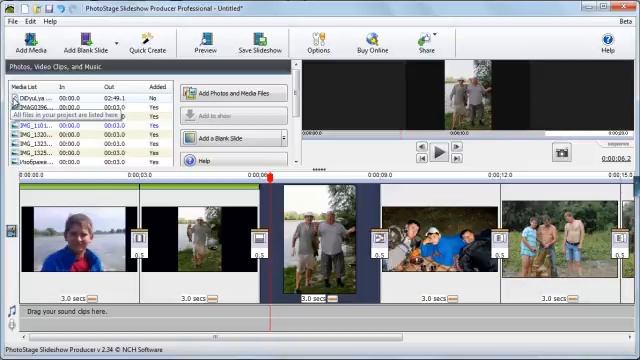This screenshot has height=360, width=640.
Task: Open the Quick Create wizard
Action: point(147,43)
